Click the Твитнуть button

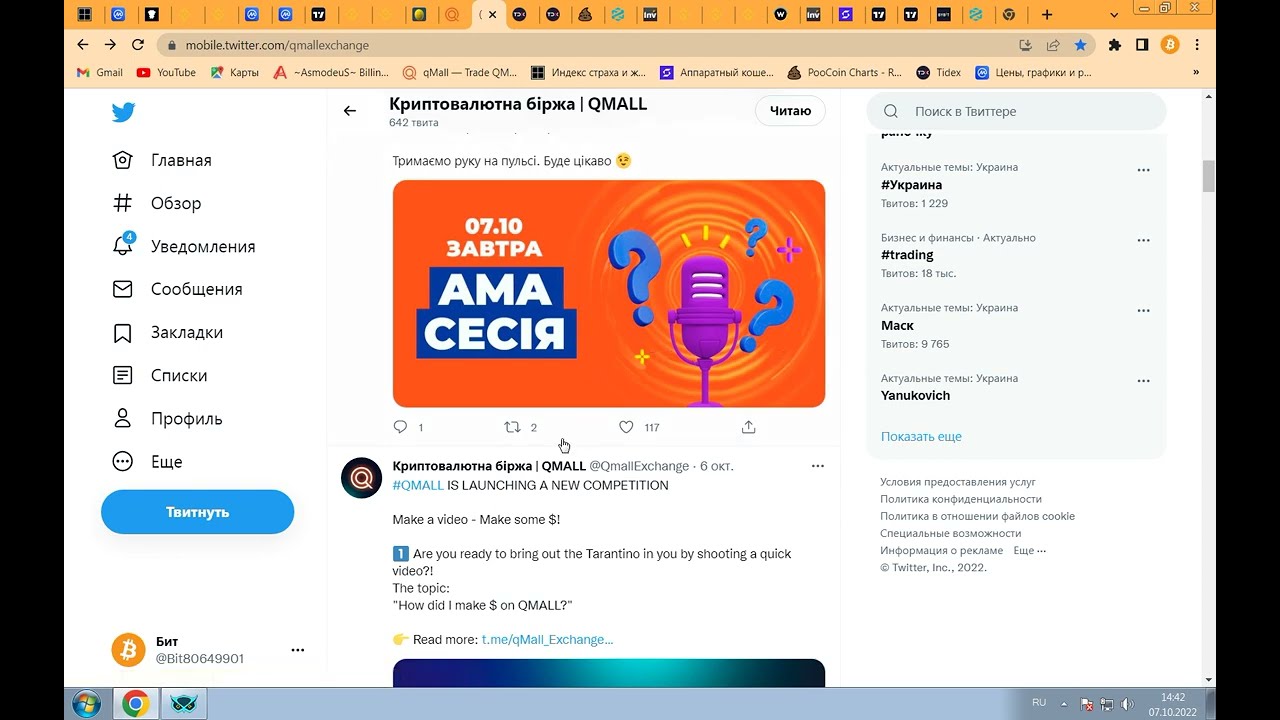point(197,512)
